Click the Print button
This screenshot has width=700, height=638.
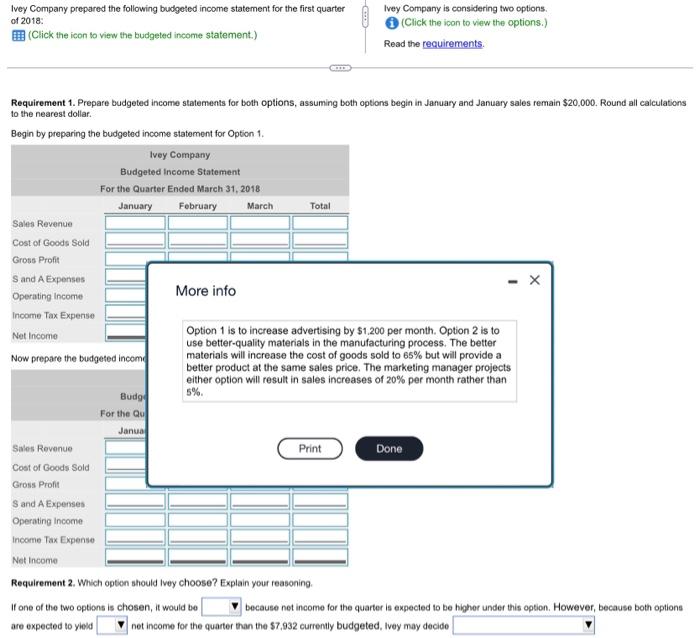310,449
